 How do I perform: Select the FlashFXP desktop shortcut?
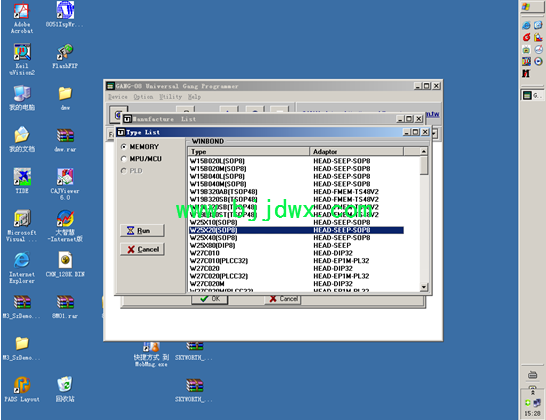click(65, 56)
